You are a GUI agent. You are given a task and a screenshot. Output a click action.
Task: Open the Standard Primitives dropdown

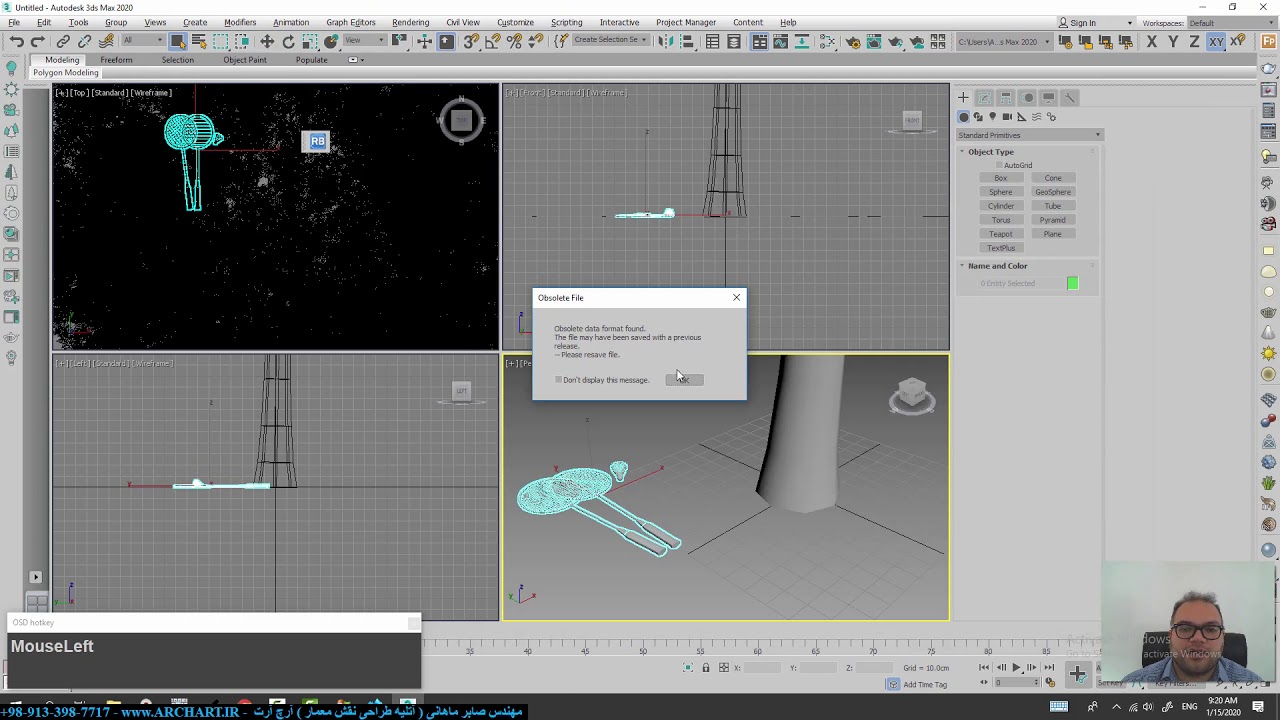tap(1029, 135)
